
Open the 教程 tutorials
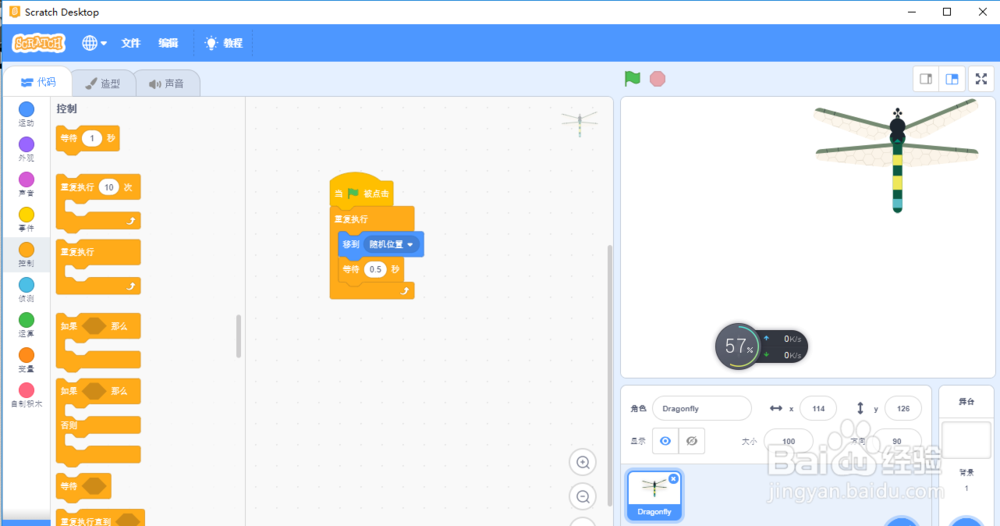pos(224,43)
